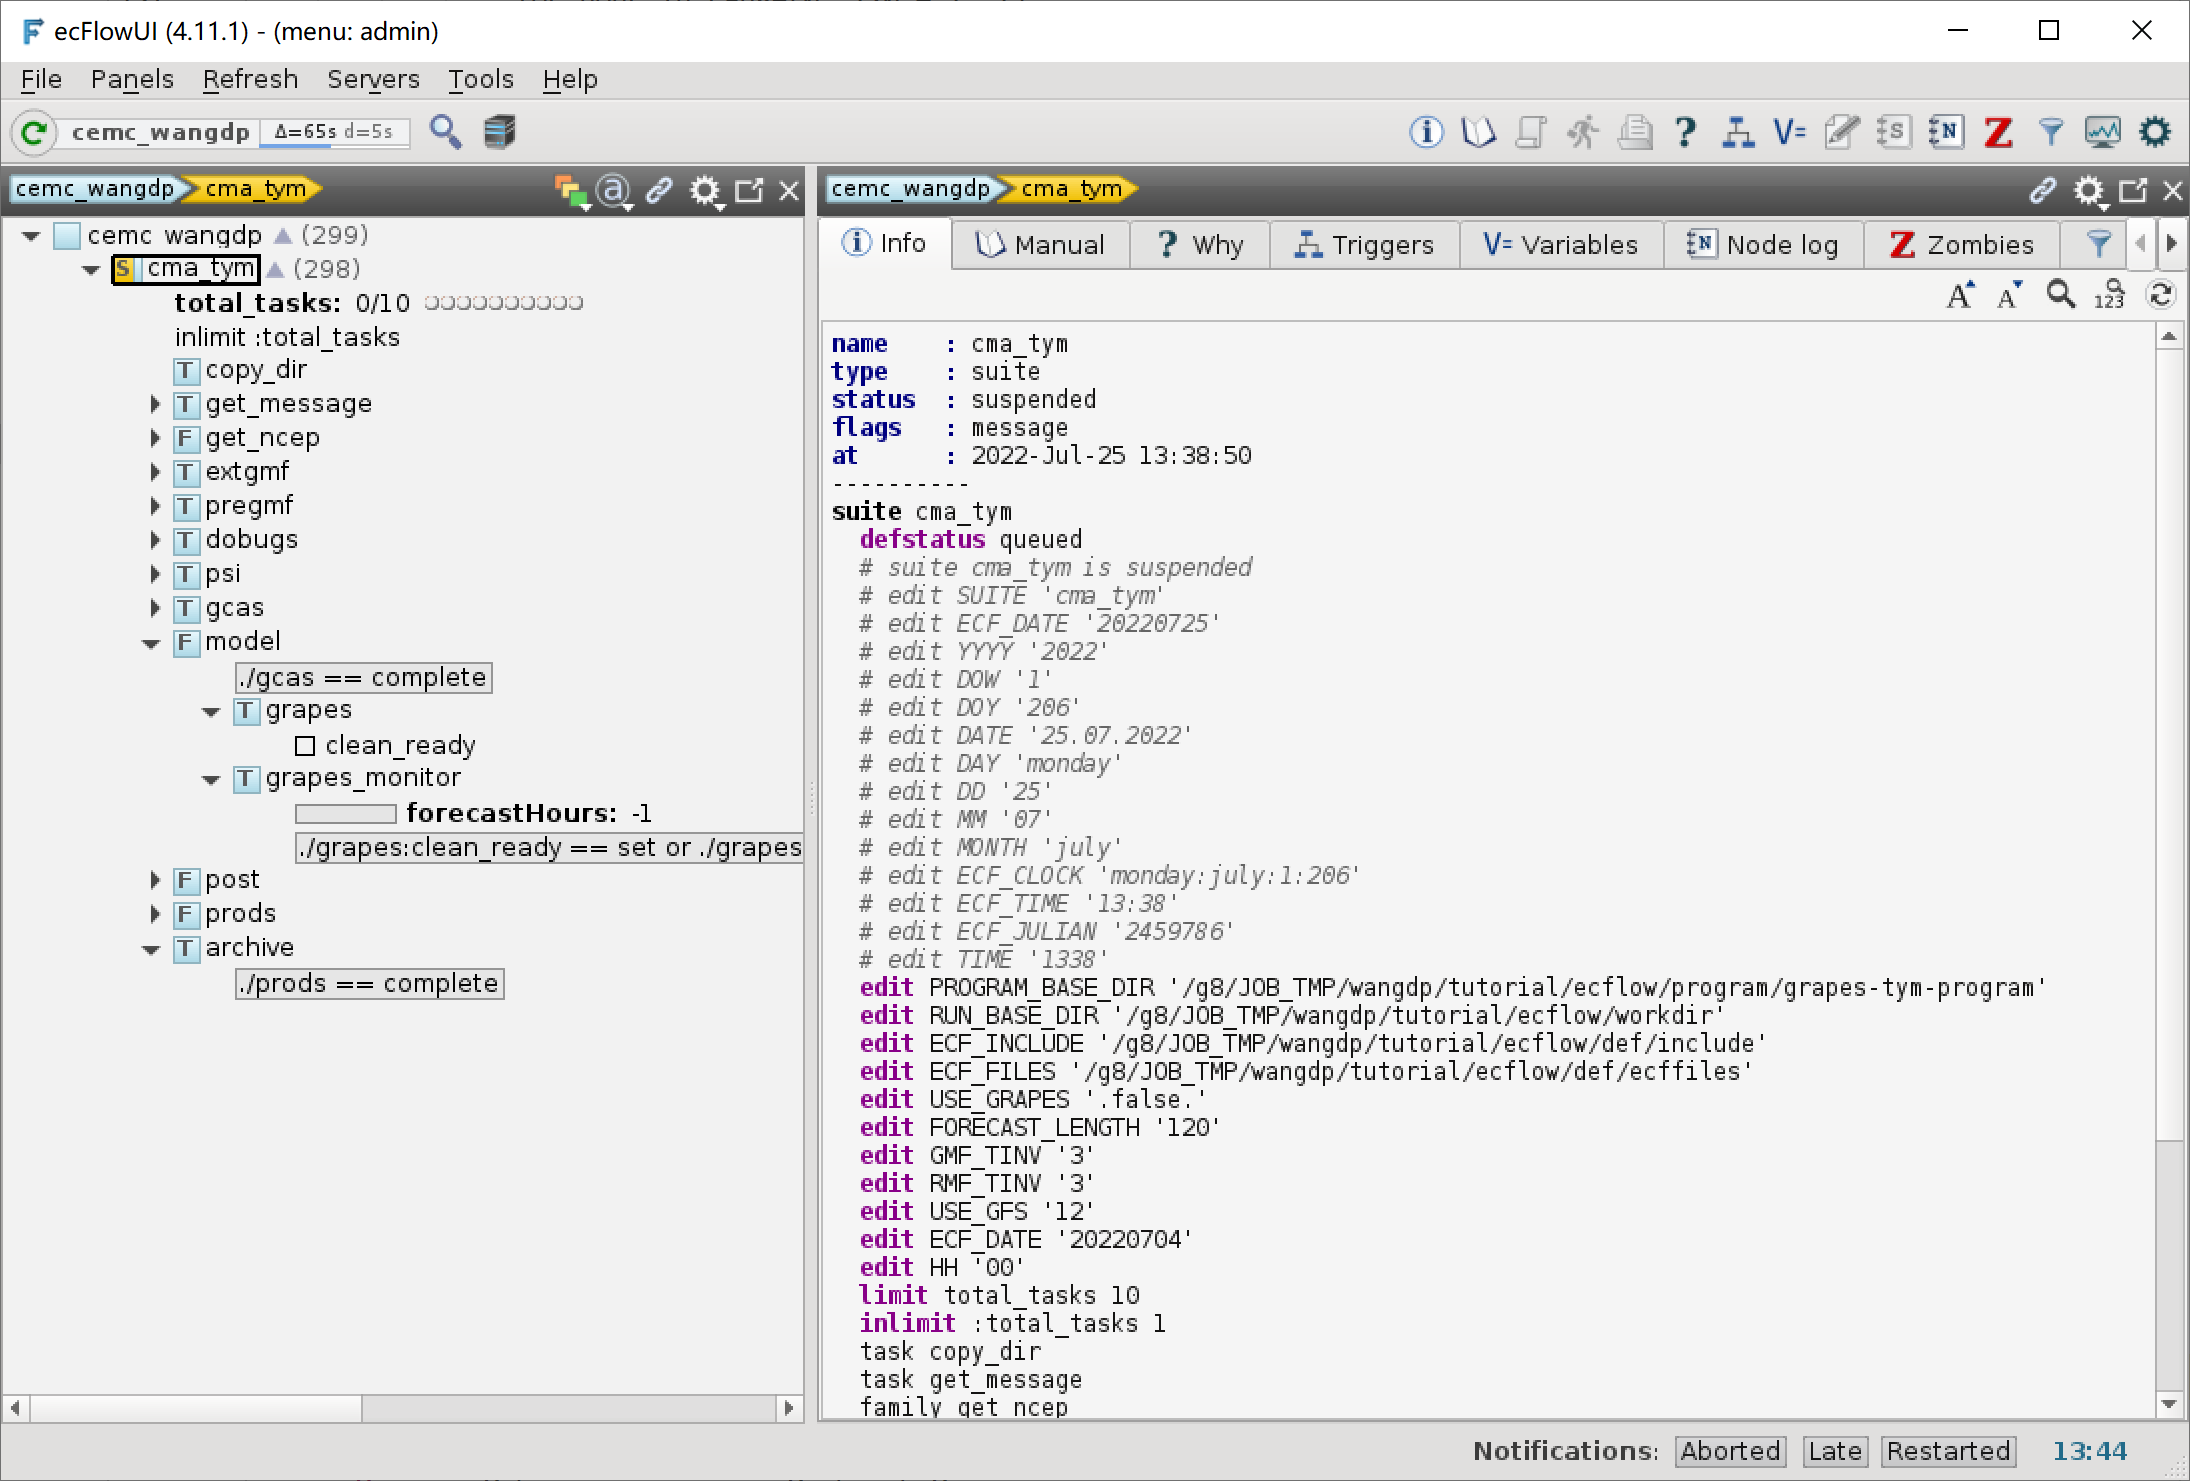Viewport: 2190px width, 1481px height.
Task: Open the Script toolbar icon
Action: (x=1530, y=131)
